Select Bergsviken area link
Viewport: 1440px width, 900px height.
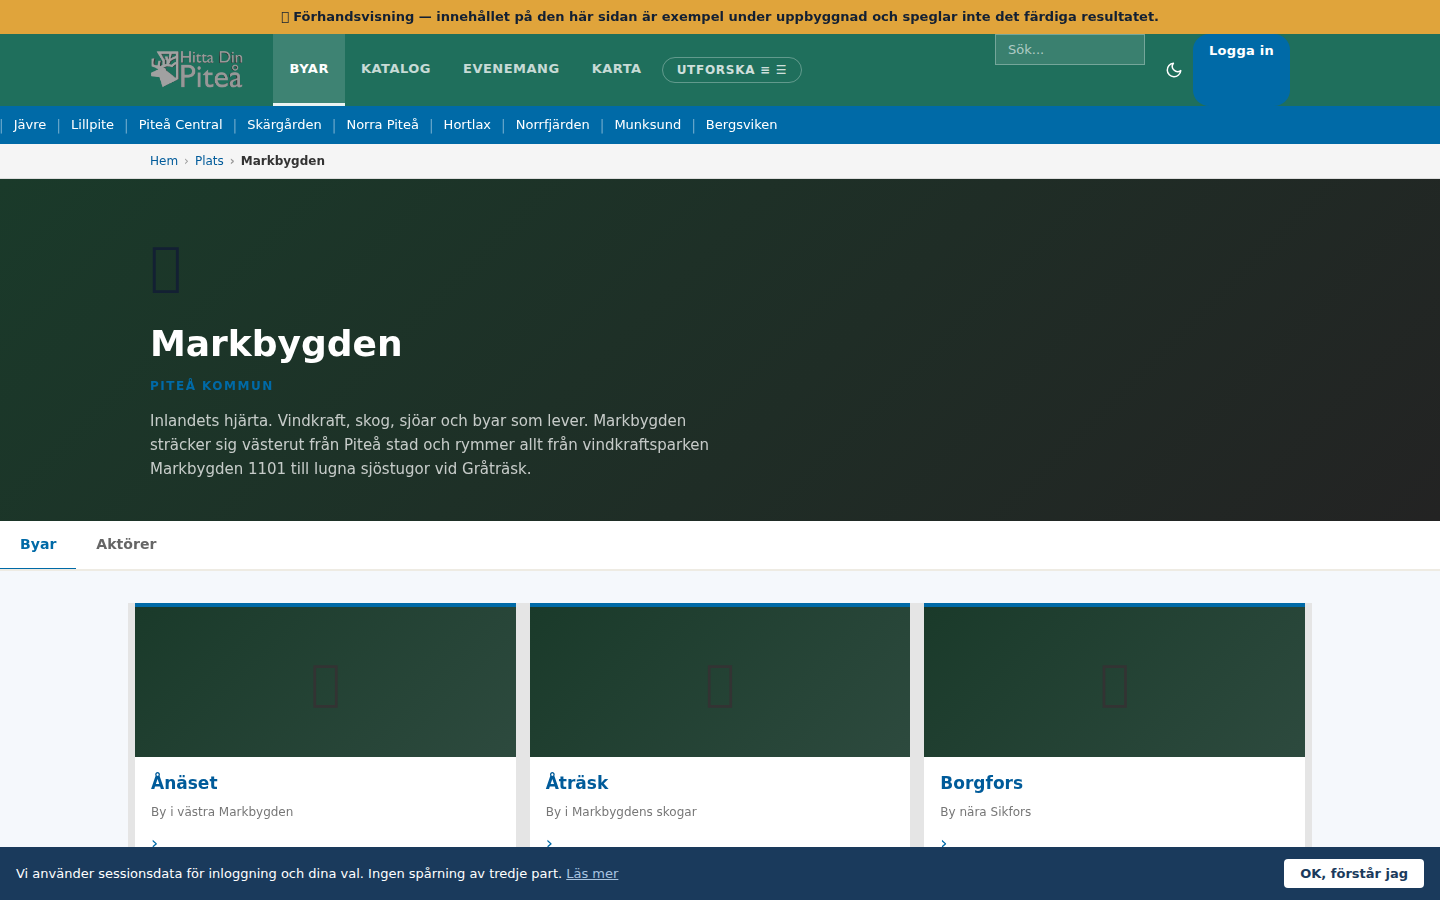(x=742, y=125)
